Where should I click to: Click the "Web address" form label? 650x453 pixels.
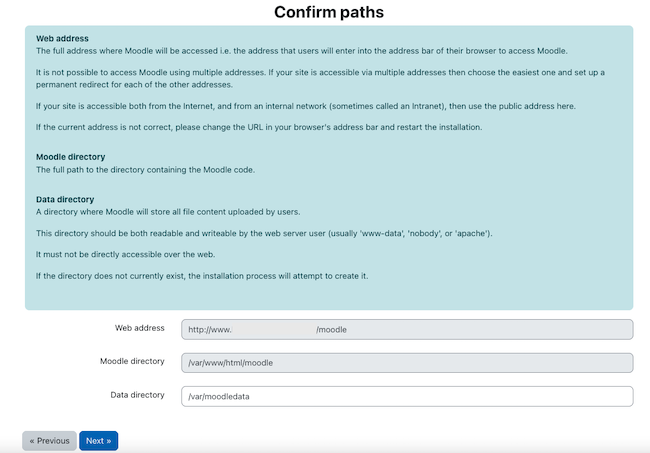140,328
